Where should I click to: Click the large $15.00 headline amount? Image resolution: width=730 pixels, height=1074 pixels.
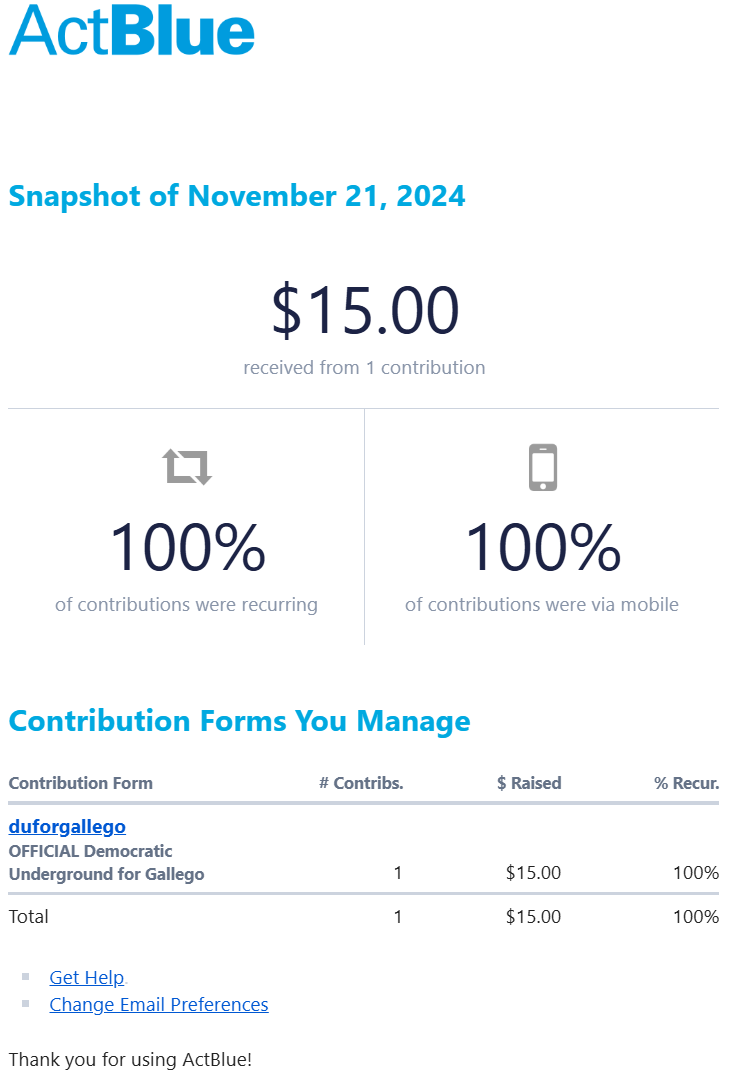(365, 311)
